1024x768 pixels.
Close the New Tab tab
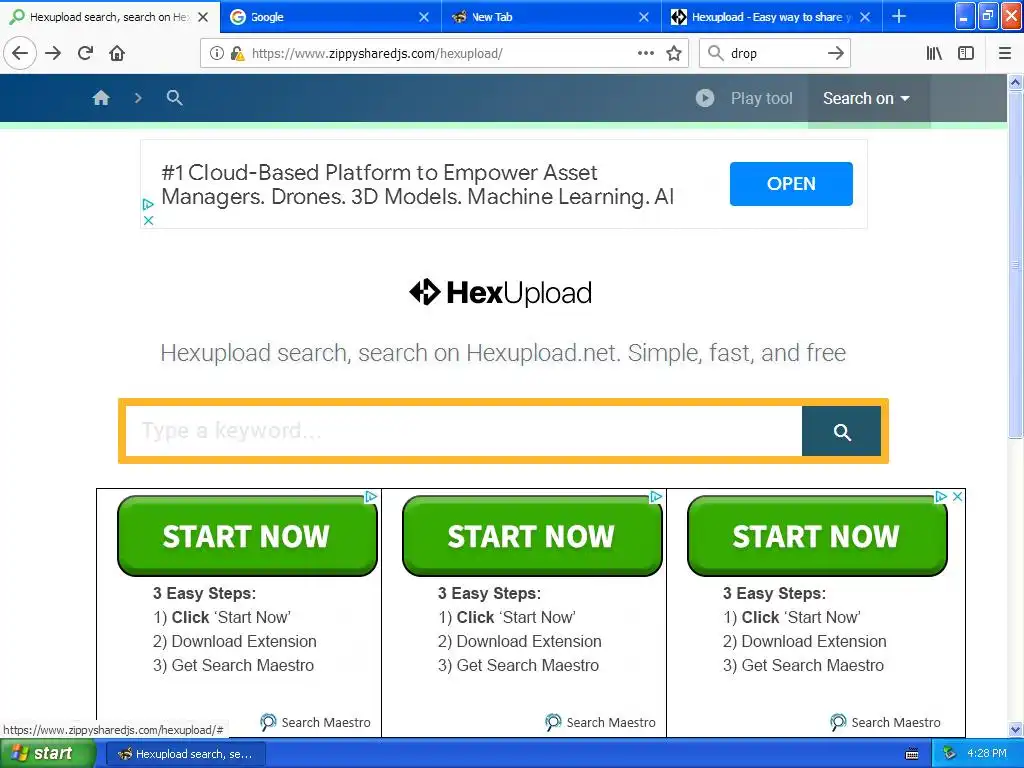pyautogui.click(x=644, y=17)
